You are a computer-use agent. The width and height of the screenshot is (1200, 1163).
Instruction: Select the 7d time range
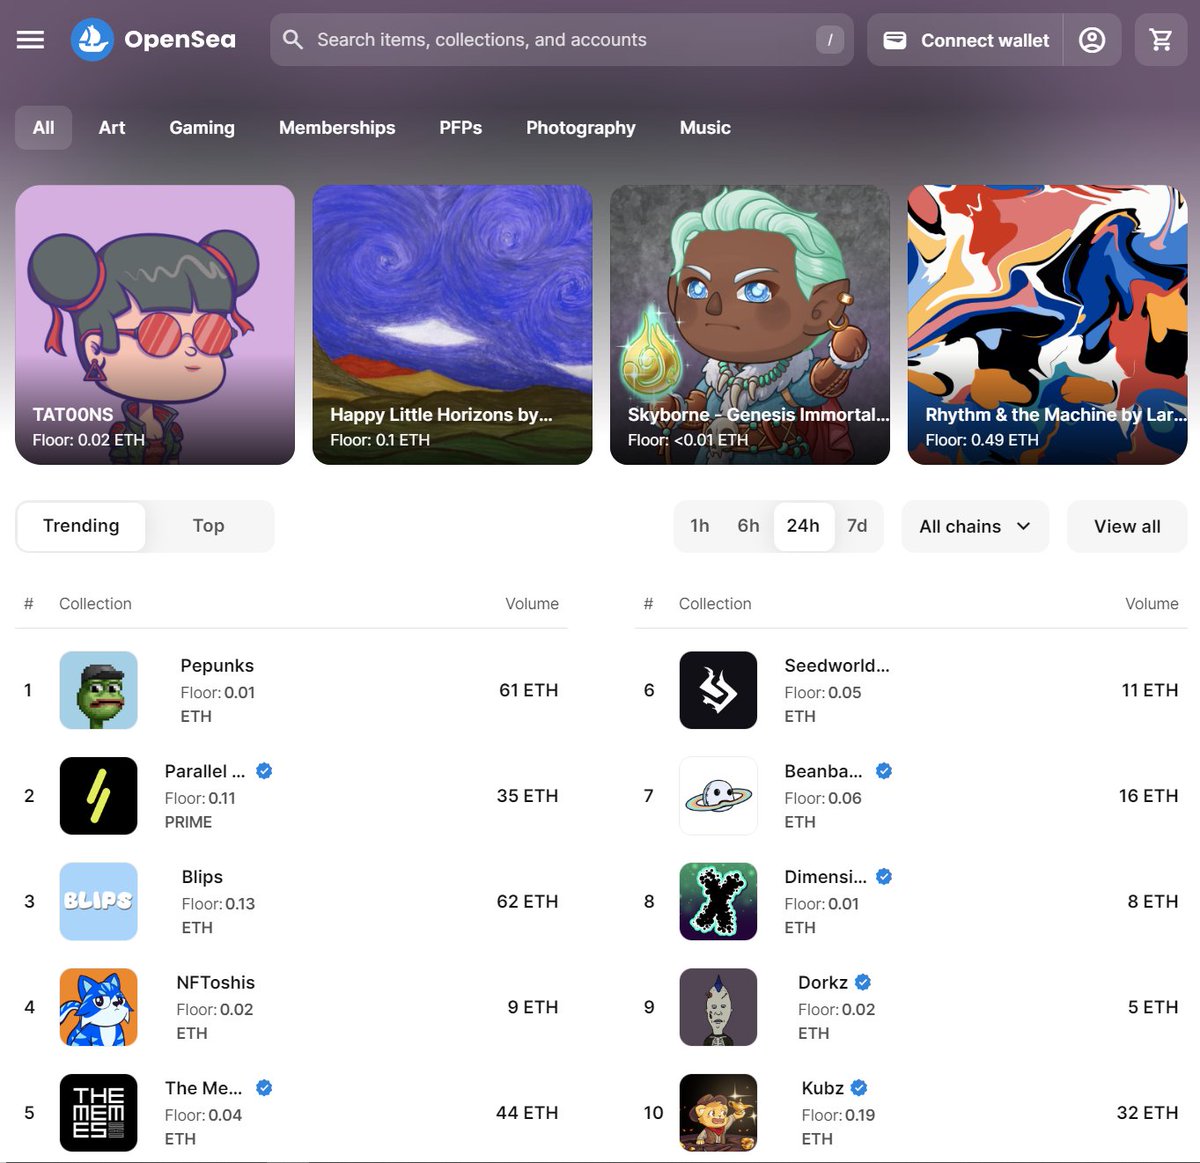[x=857, y=526]
